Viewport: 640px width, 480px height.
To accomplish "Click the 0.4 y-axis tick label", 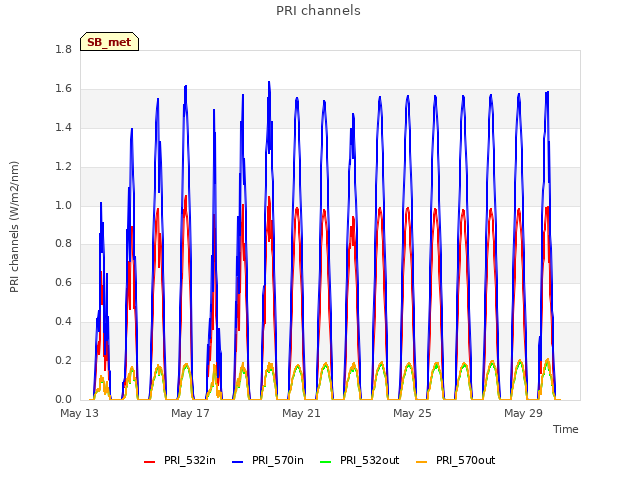I will click(x=64, y=321).
